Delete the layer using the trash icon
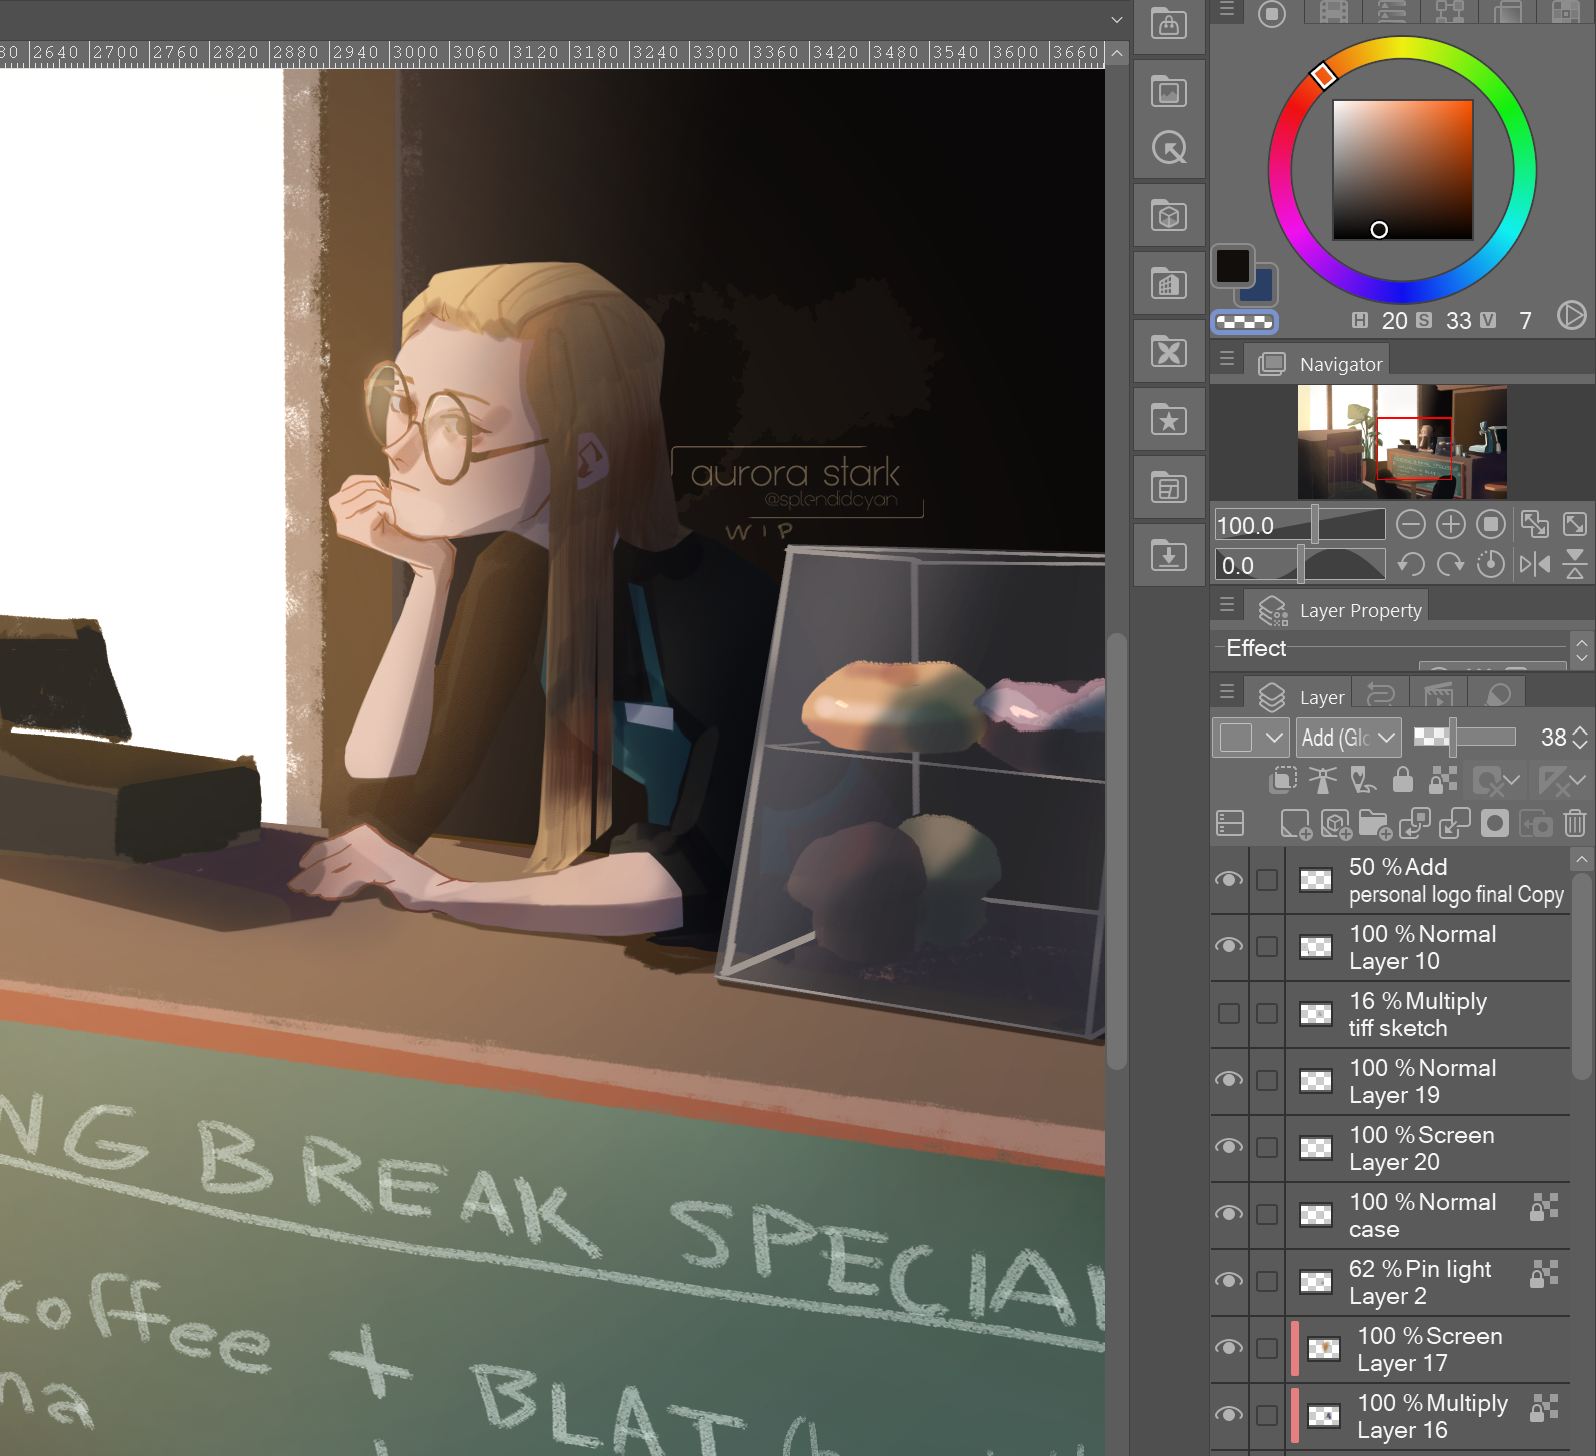Screen dimensions: 1596x1456 click(1575, 824)
